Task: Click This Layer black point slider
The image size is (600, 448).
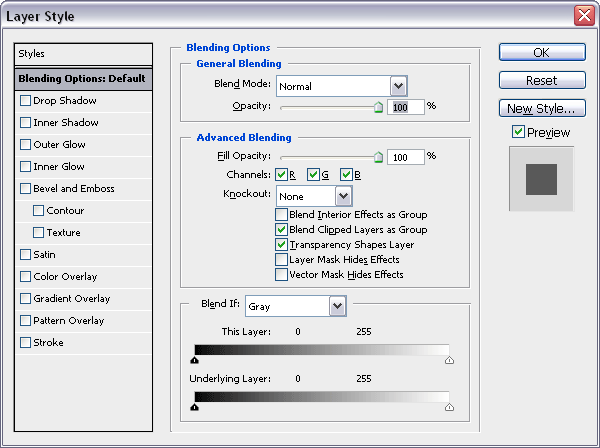Action: coord(194,360)
